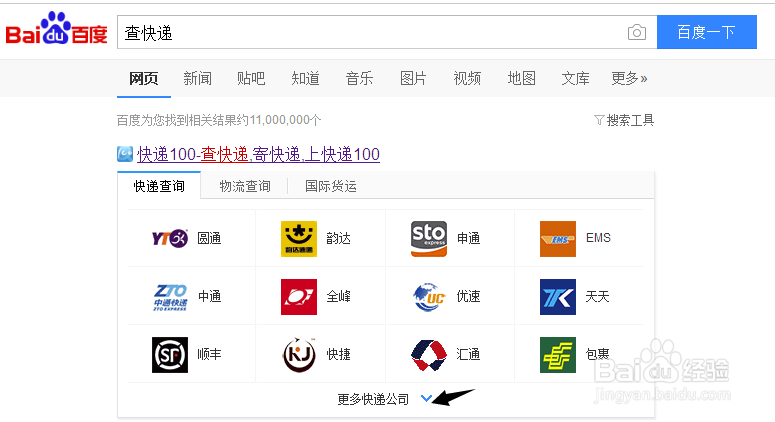Click the 优速 company name
The height and width of the screenshot is (422, 775).
point(468,296)
